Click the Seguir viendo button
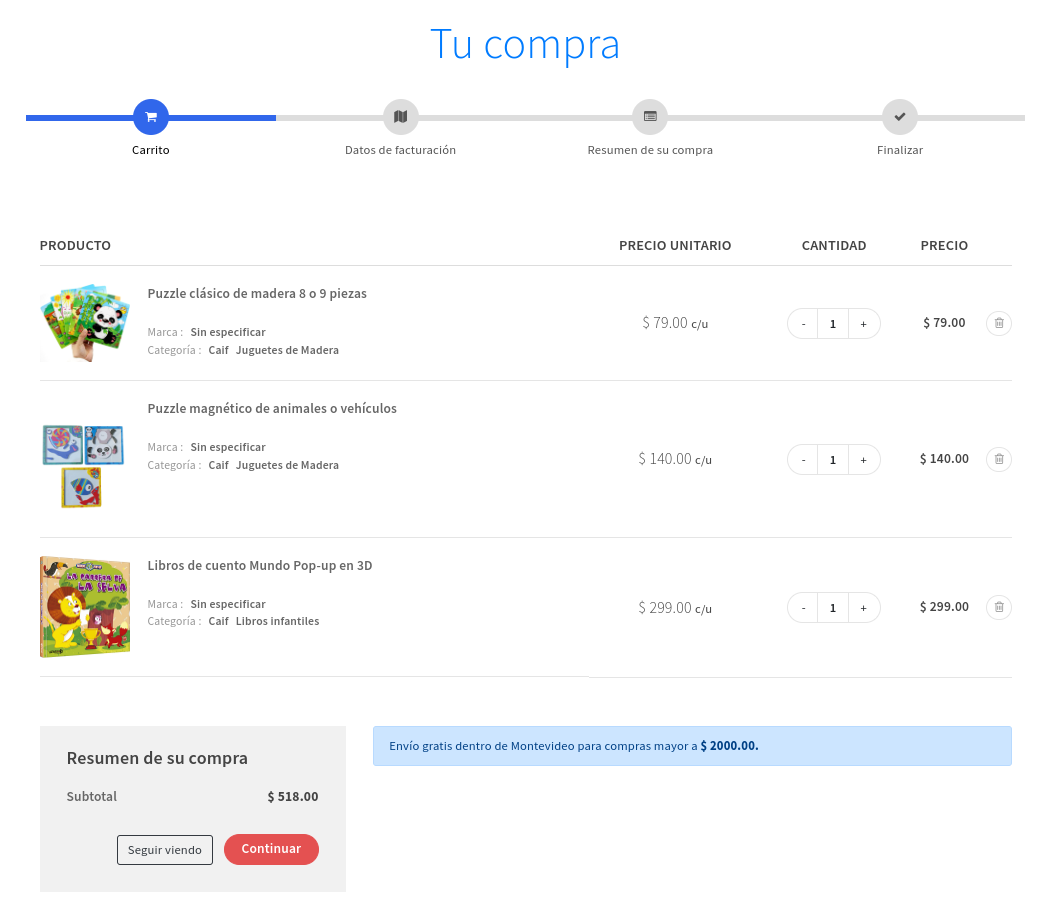1050x912 pixels. tap(165, 850)
